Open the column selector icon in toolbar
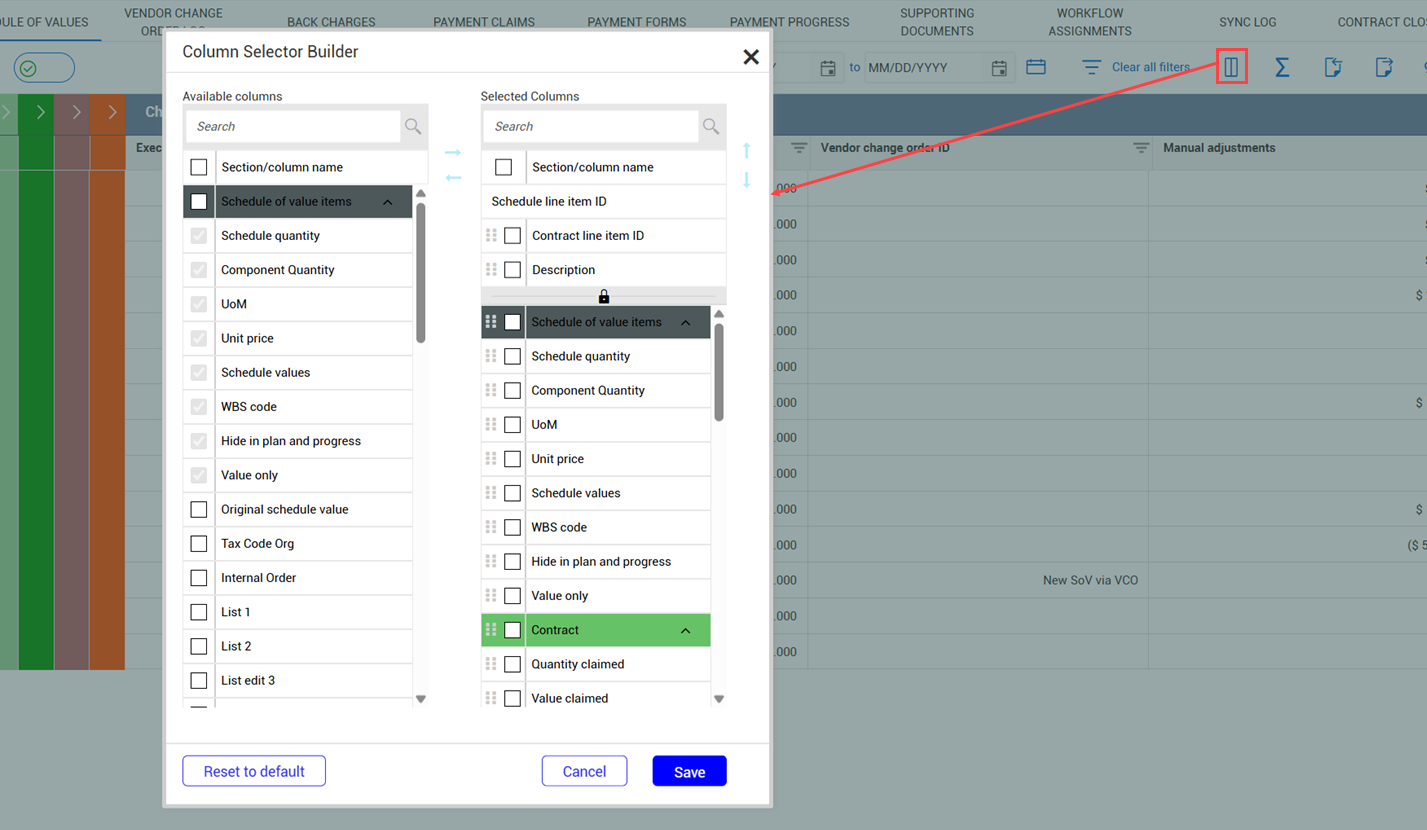1427x830 pixels. tap(1232, 67)
